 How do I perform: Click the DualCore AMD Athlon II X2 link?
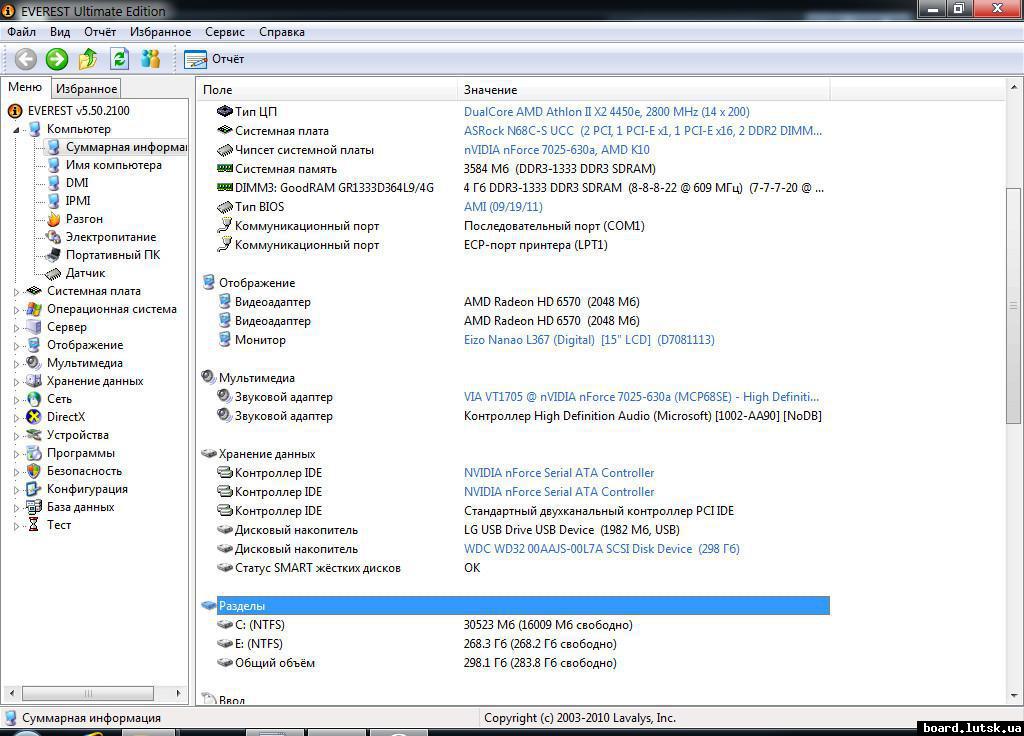click(606, 112)
